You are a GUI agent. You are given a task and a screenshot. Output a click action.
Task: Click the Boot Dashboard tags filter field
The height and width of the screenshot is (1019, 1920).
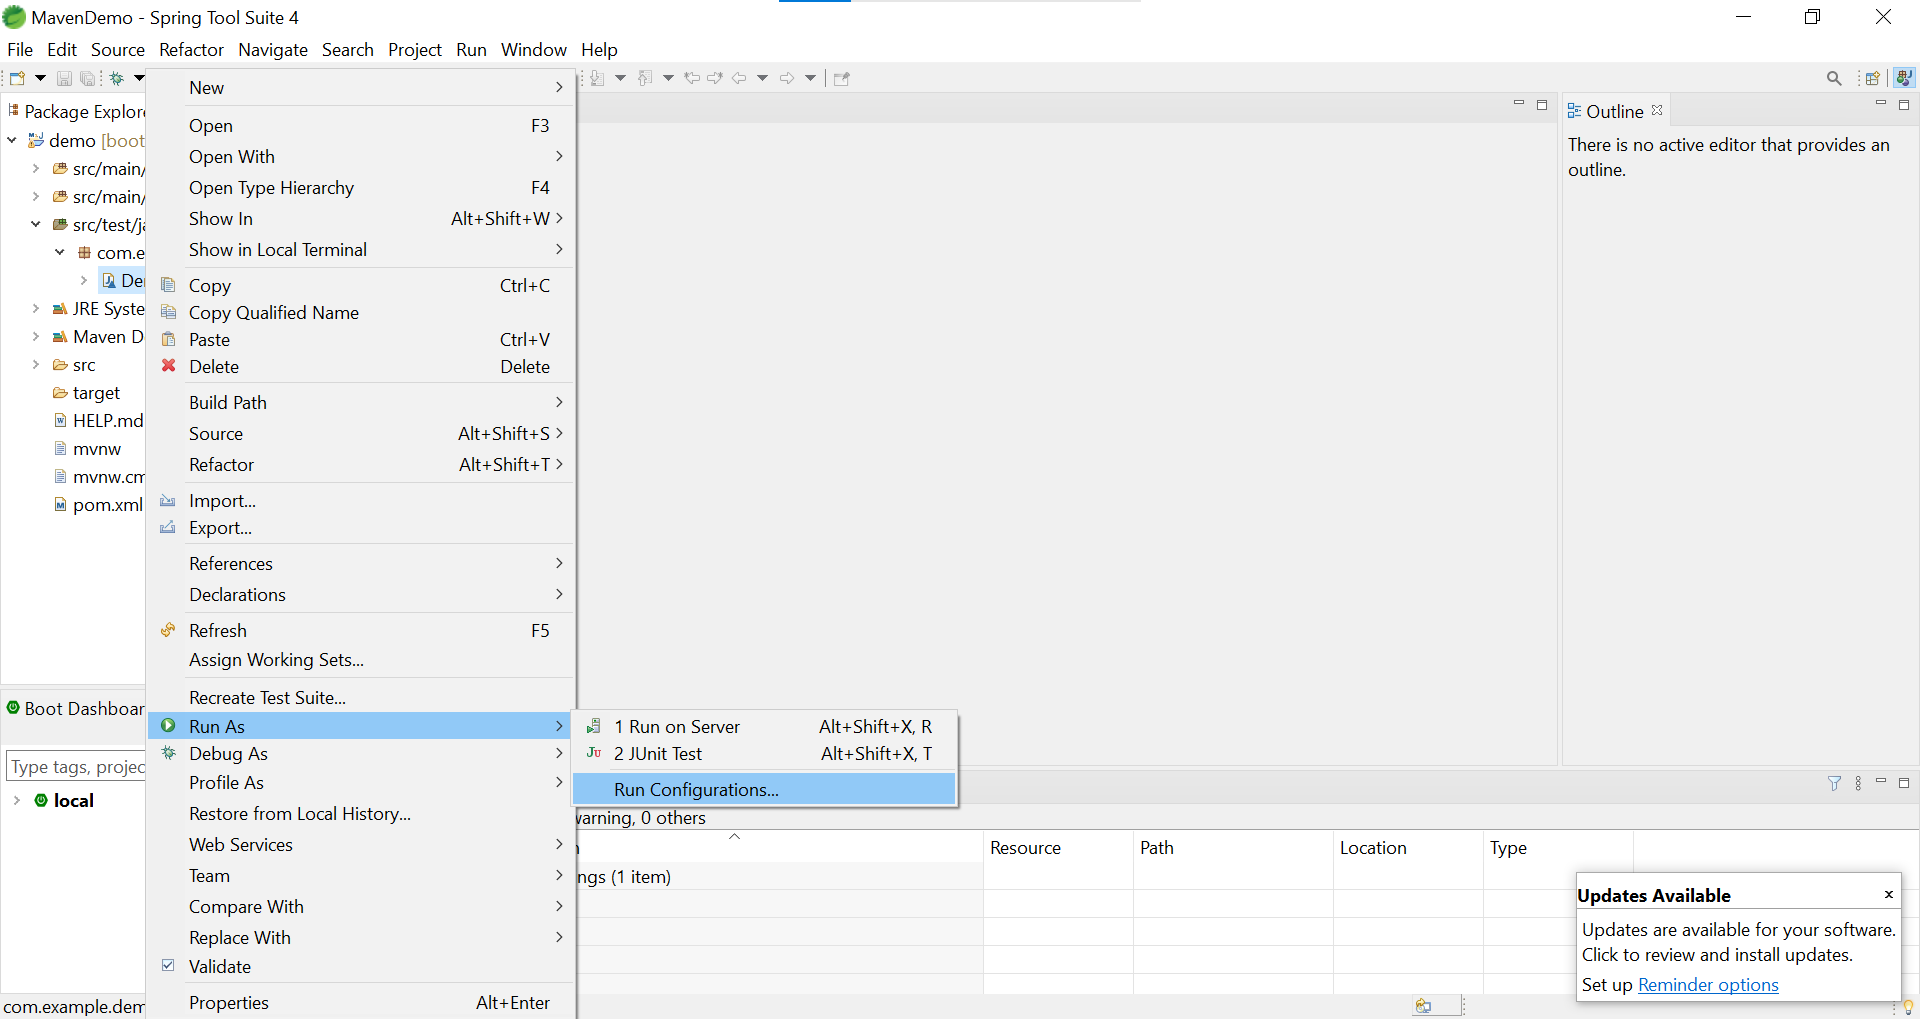point(77,767)
